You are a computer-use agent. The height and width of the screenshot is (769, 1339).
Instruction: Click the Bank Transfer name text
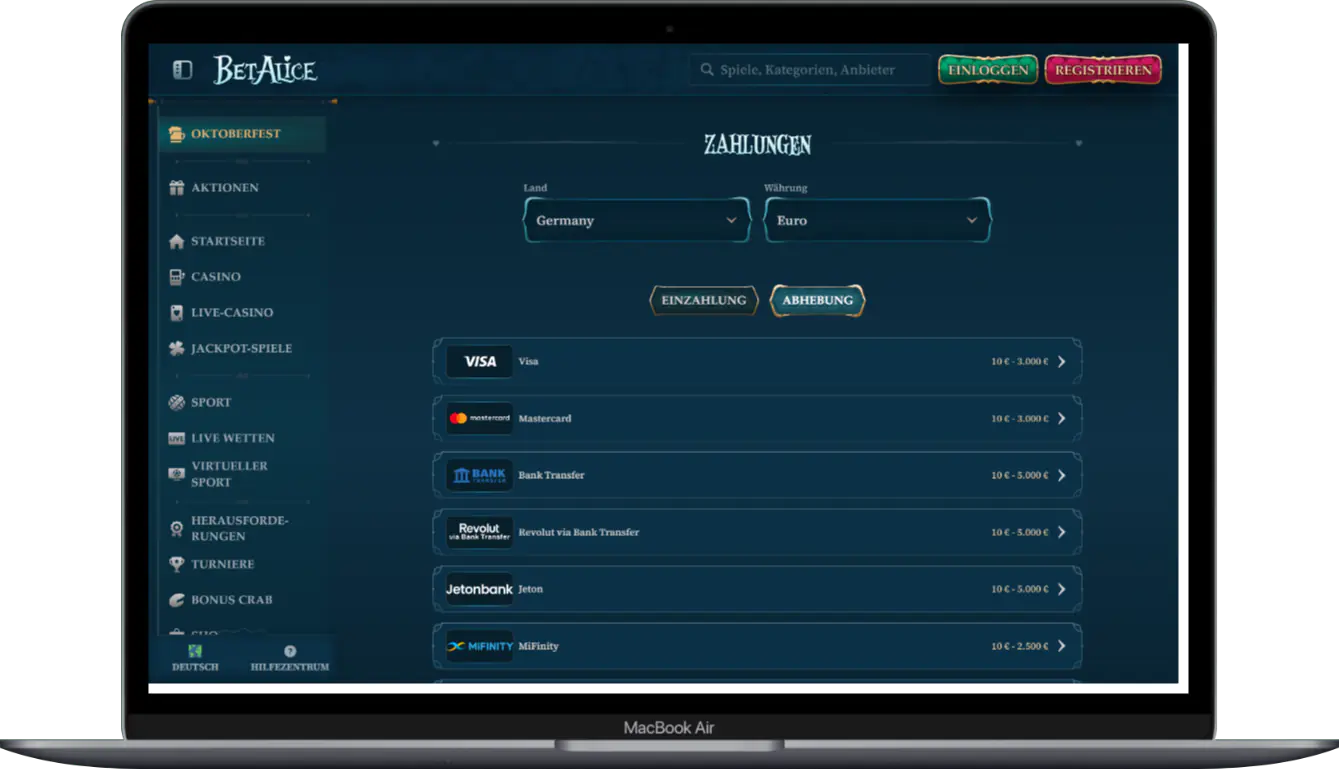coord(551,476)
